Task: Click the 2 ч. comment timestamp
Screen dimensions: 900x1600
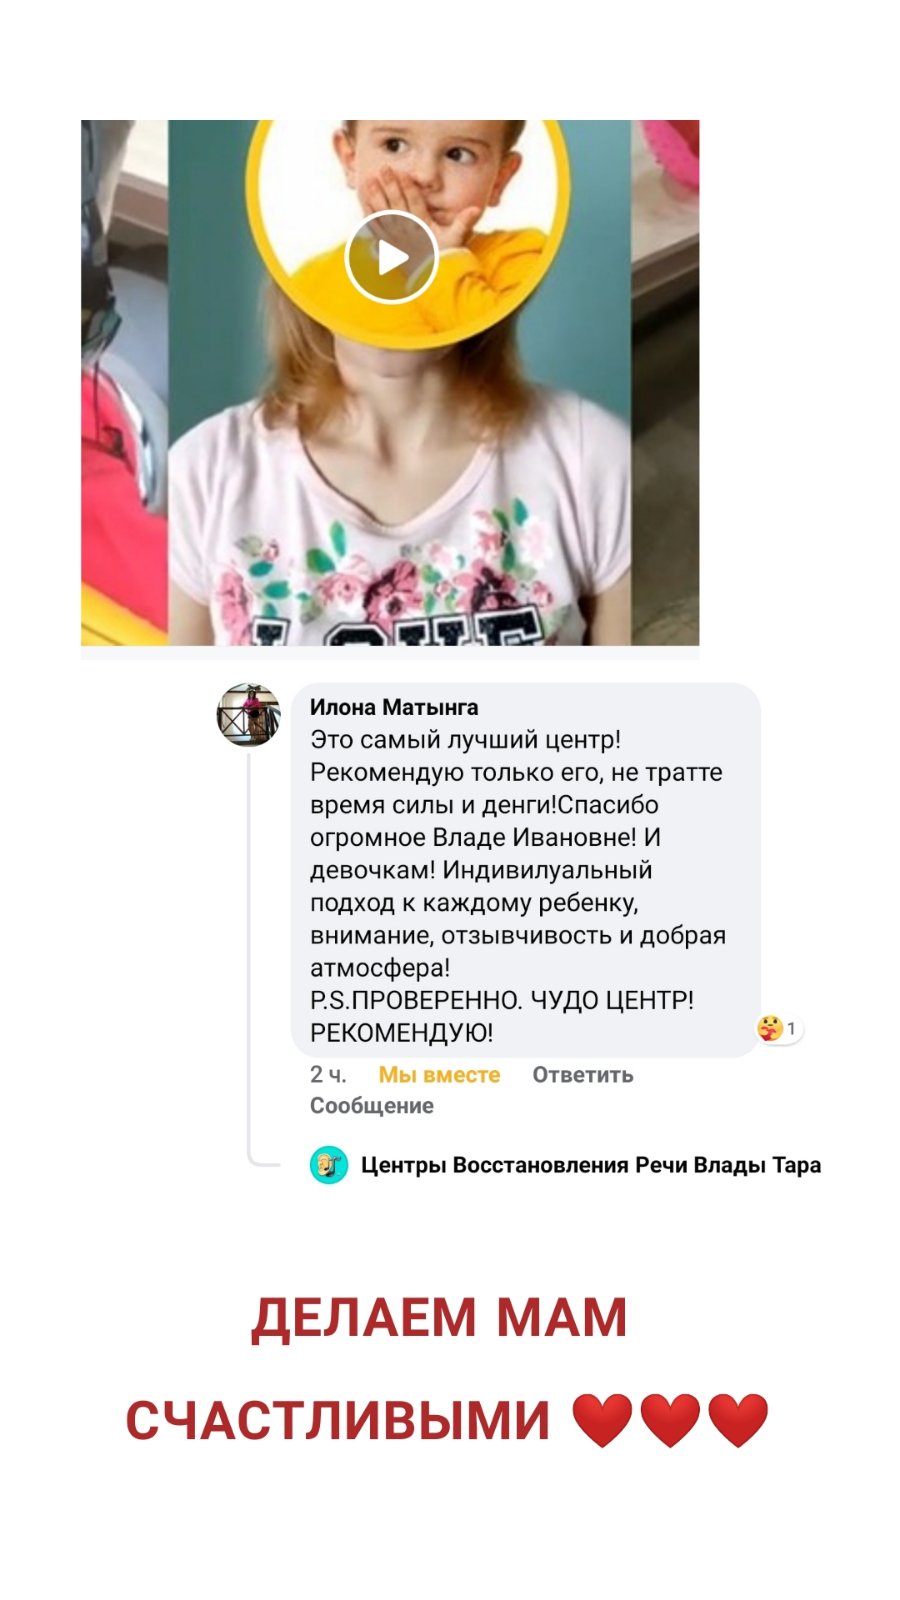Action: tap(328, 1075)
